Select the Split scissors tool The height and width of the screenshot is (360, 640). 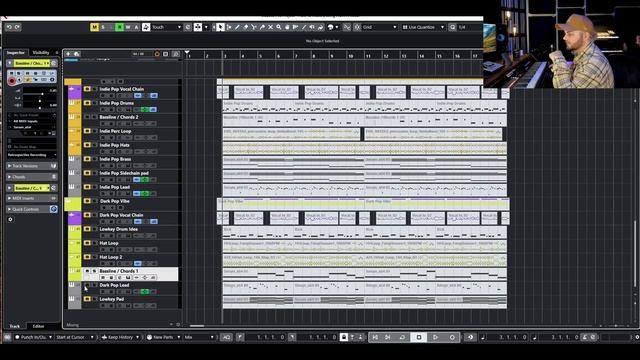(x=254, y=27)
